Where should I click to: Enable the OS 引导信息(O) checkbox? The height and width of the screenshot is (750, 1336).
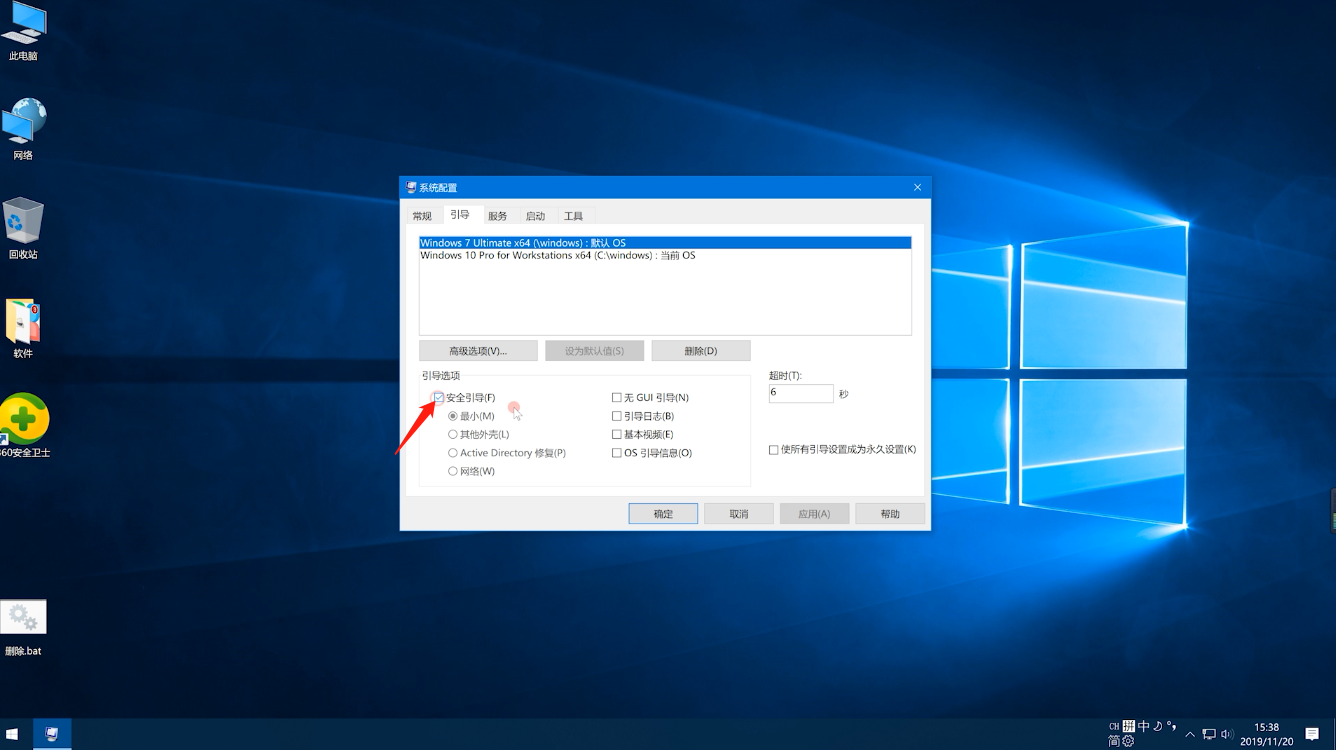point(617,453)
